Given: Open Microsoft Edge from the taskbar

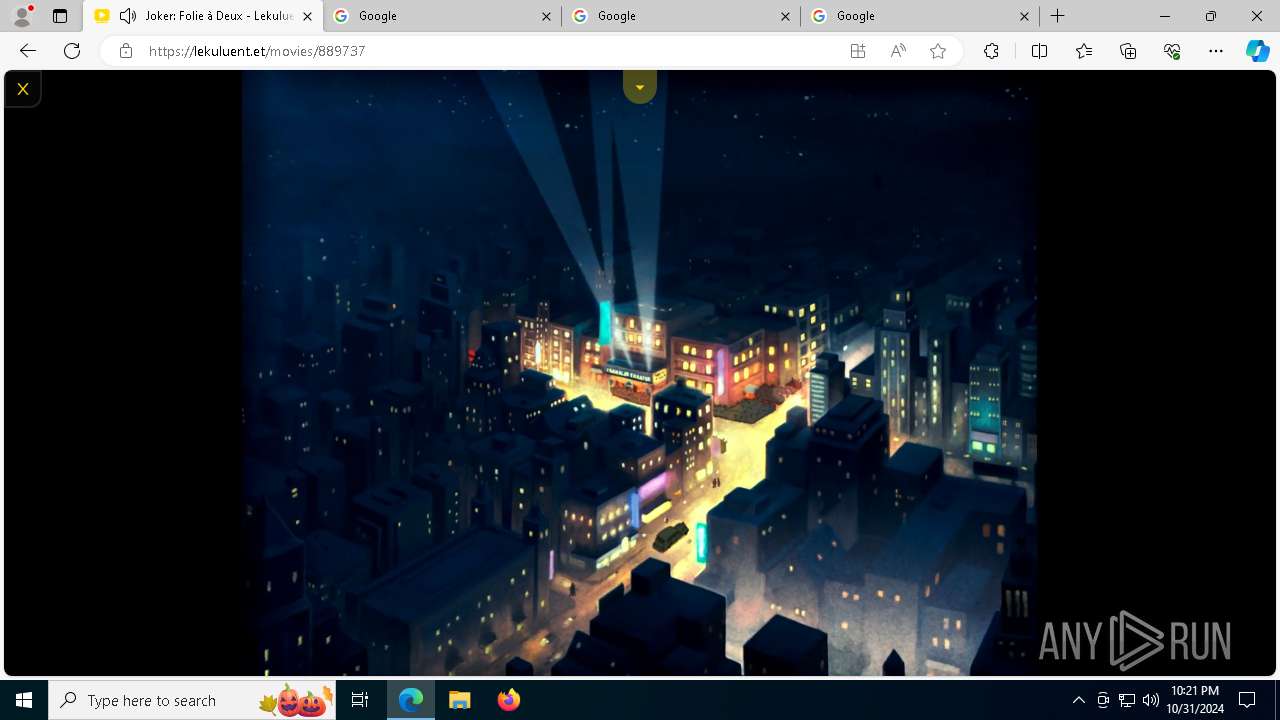Looking at the screenshot, I should click(411, 700).
